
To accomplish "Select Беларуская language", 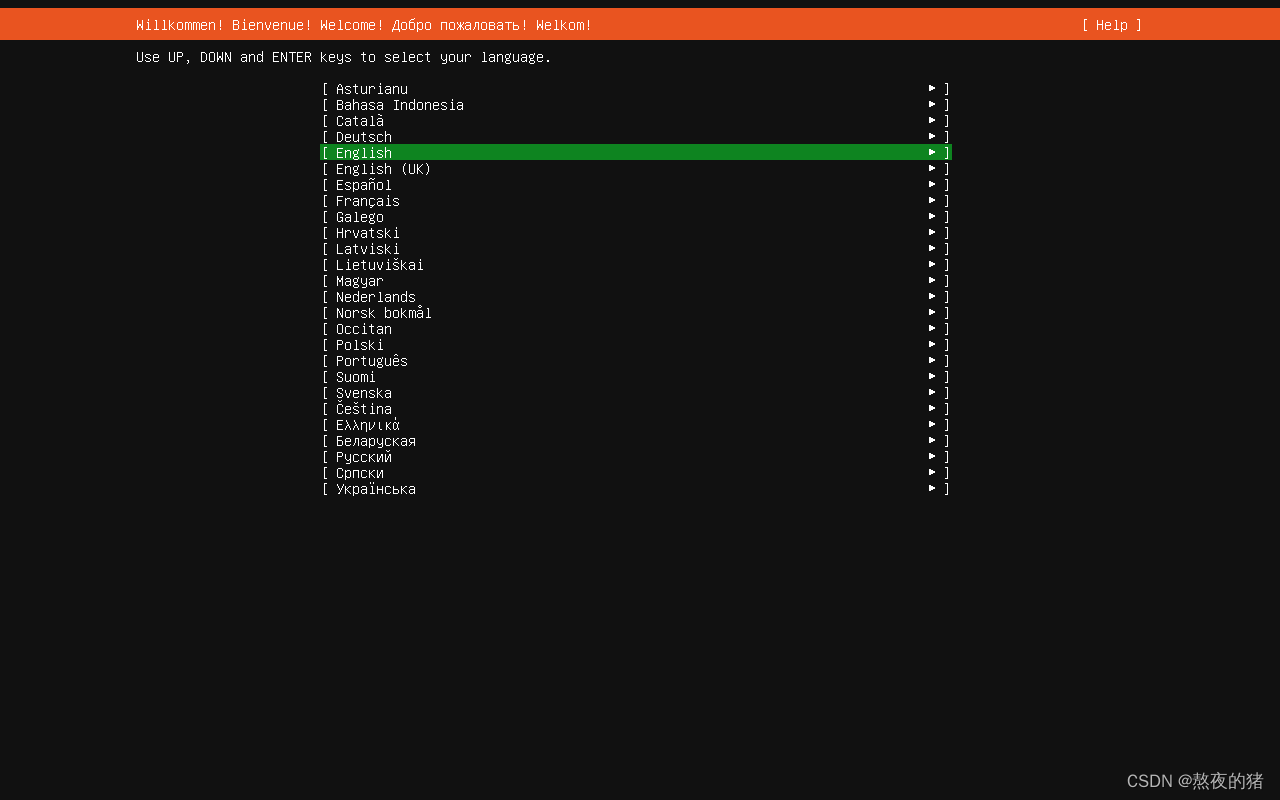I will point(636,440).
